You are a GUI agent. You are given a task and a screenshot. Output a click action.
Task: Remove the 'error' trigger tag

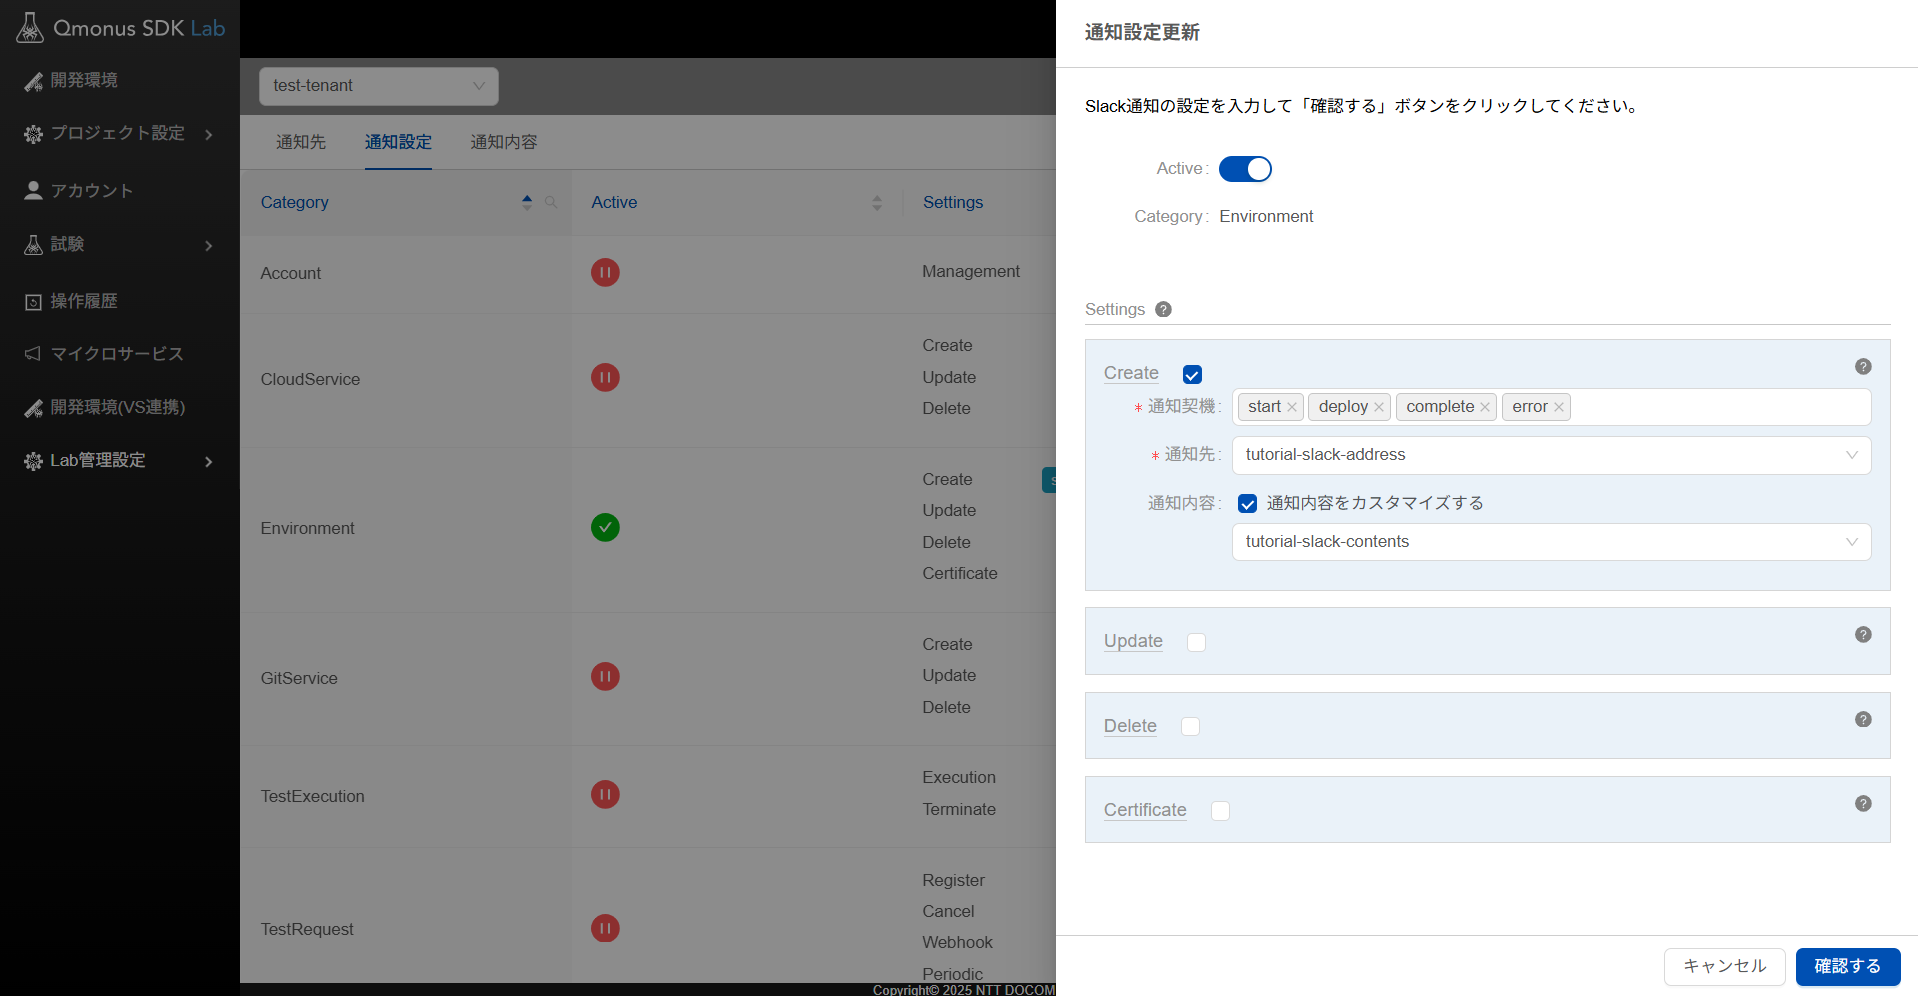click(1558, 407)
